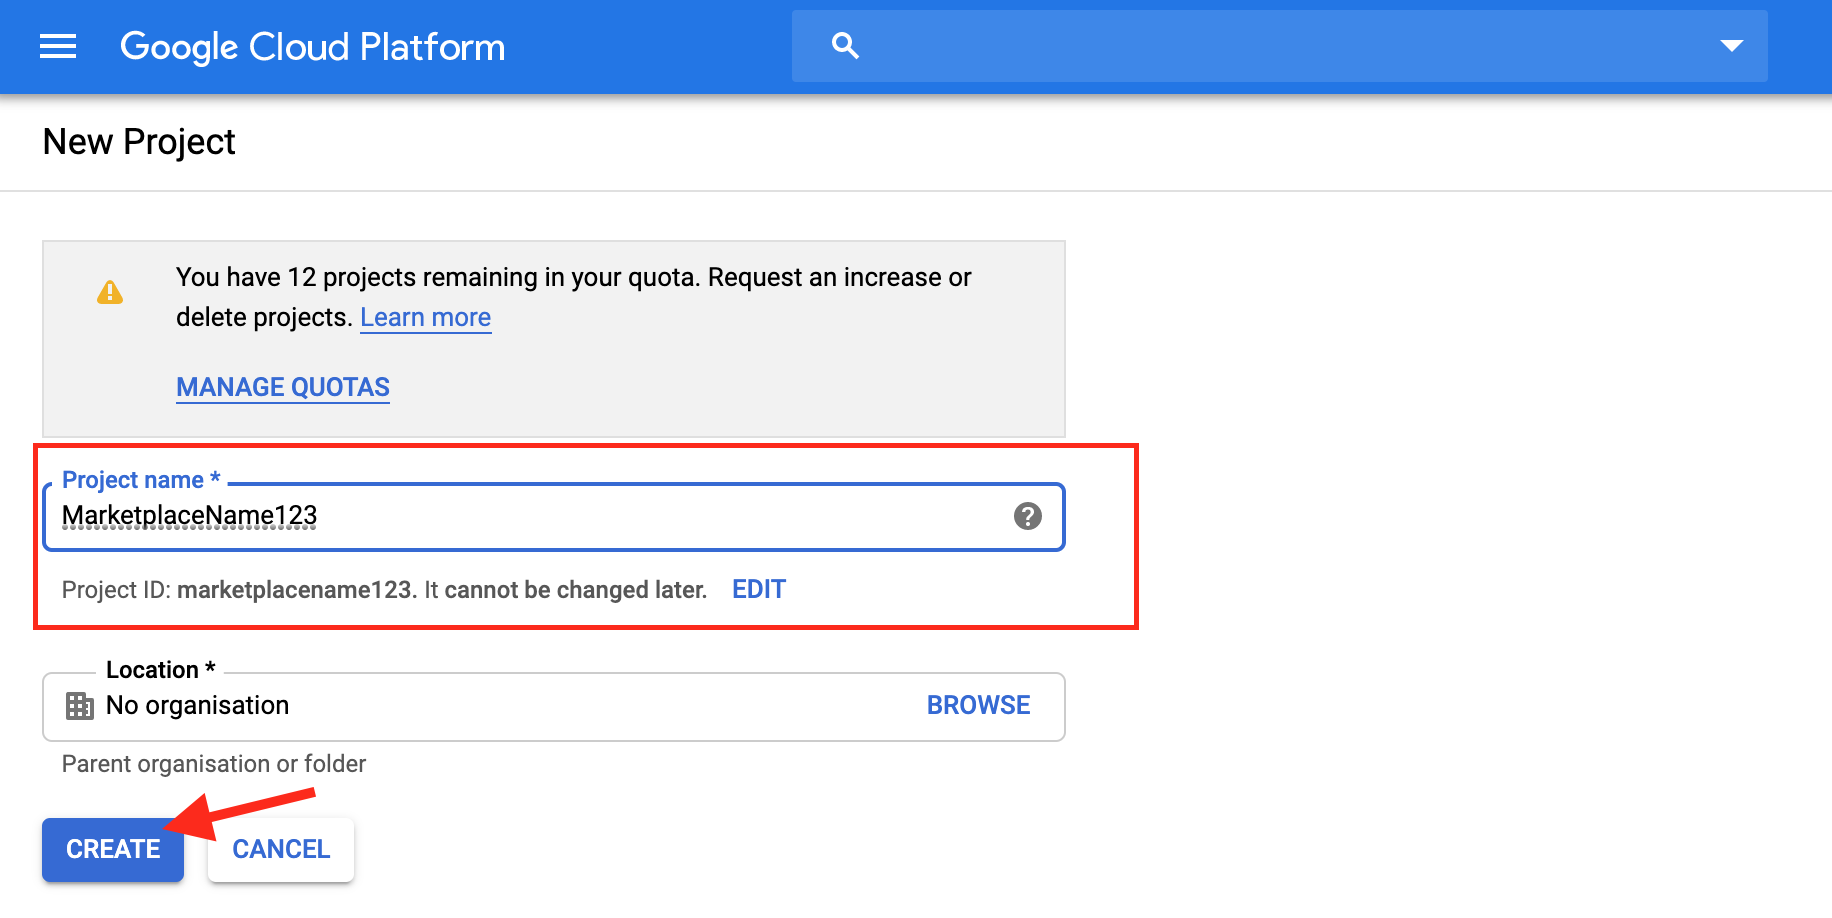
Task: Focus the top search bar field
Action: coord(1280,46)
